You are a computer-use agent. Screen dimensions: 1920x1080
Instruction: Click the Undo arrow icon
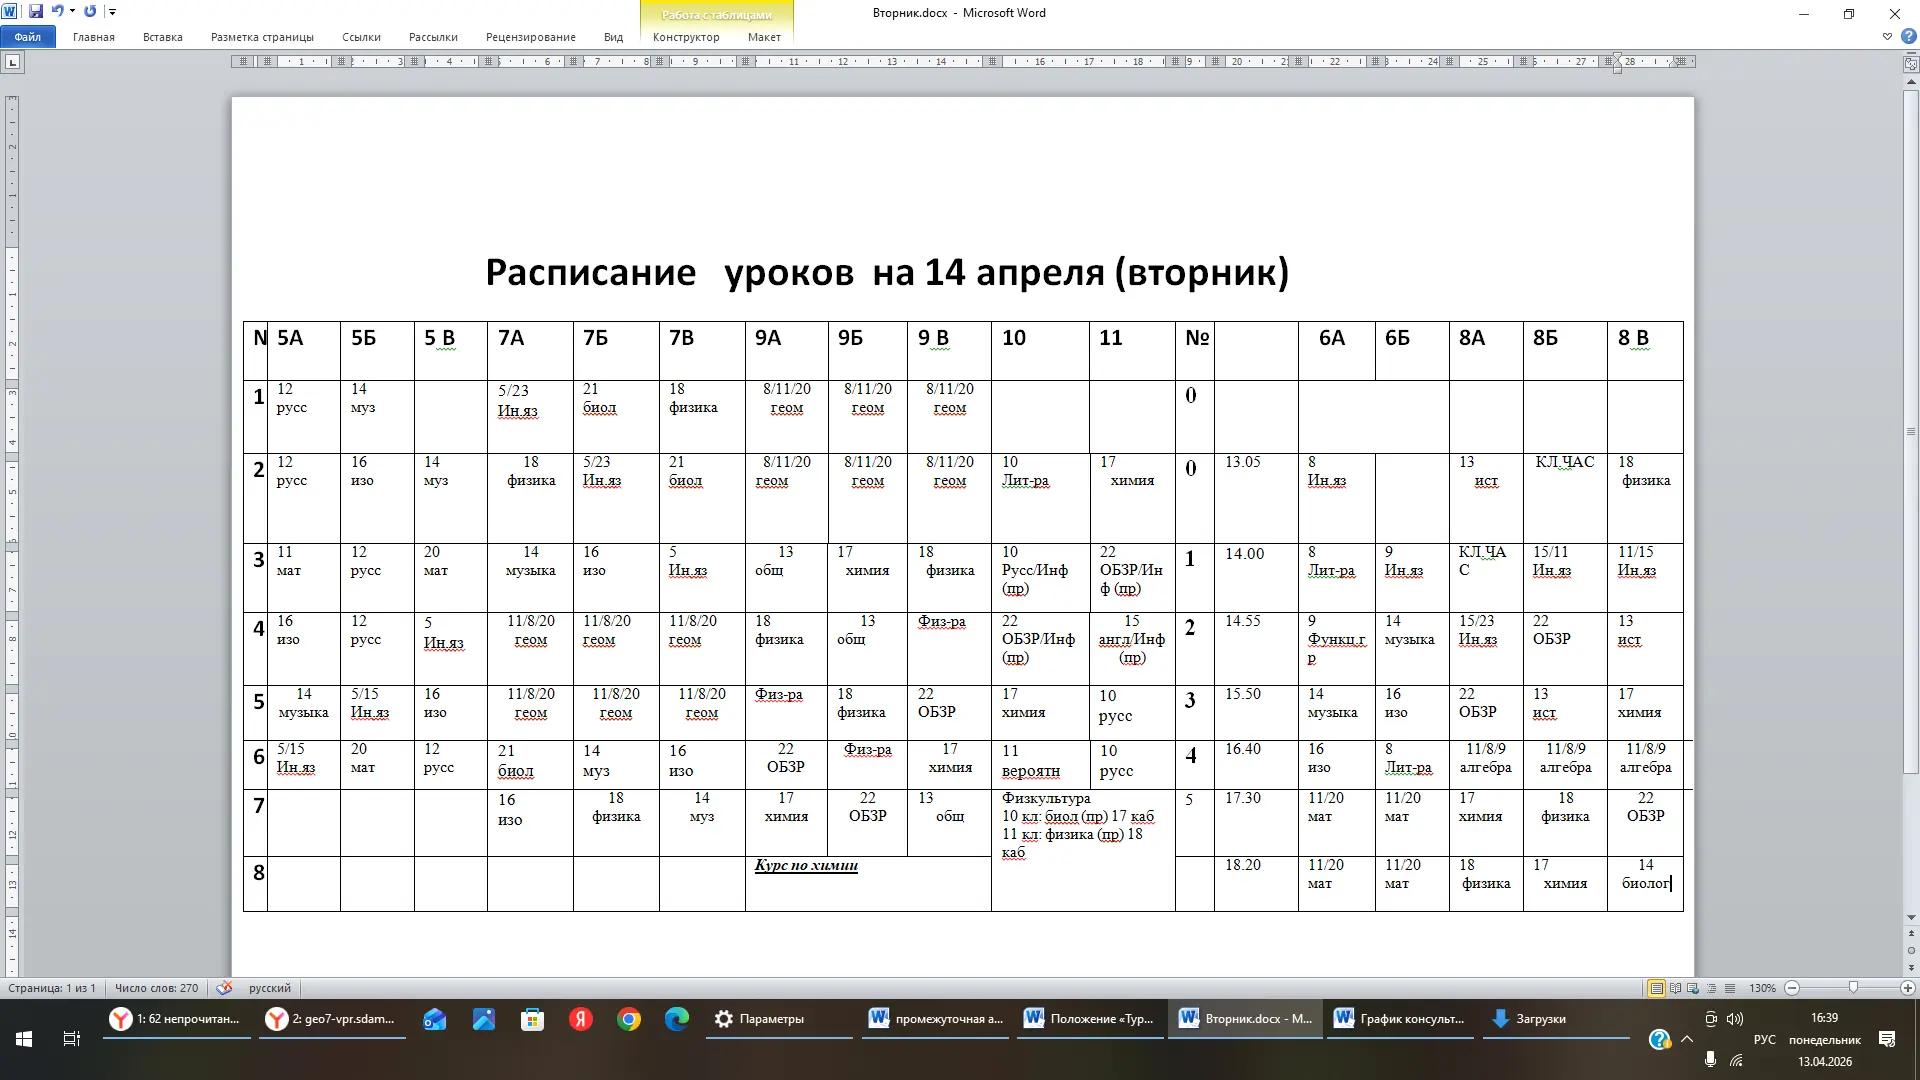coord(58,12)
